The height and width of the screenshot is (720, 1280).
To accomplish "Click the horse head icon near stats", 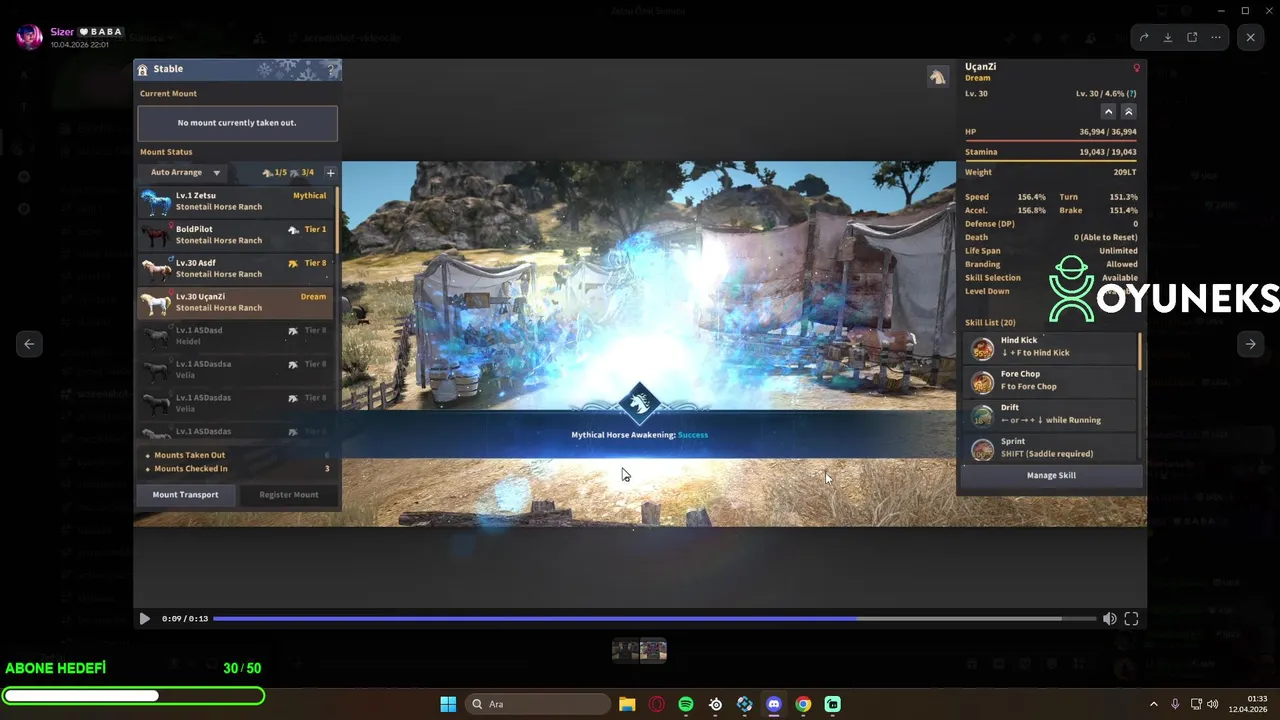I will (937, 77).
